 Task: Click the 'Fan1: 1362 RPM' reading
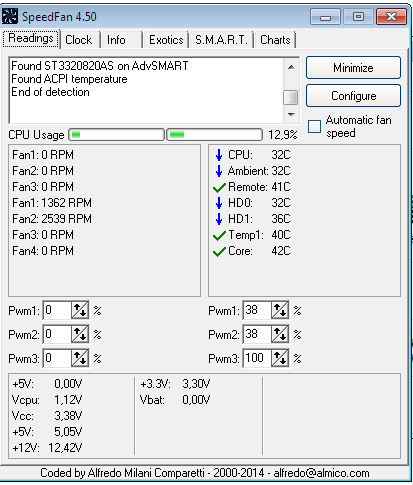pyautogui.click(x=52, y=203)
